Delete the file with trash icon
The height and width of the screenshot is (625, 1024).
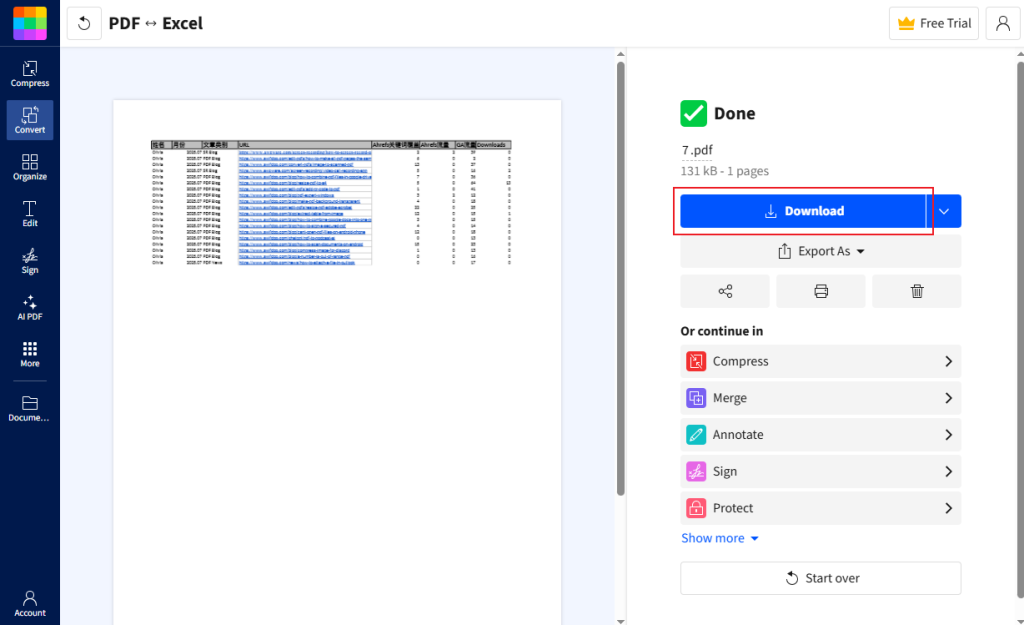(x=916, y=291)
